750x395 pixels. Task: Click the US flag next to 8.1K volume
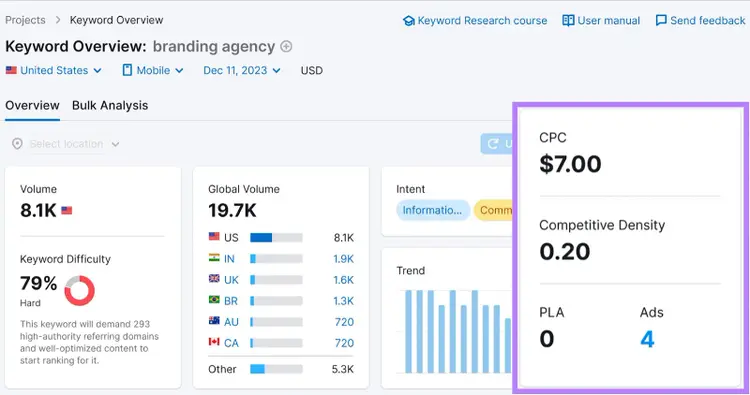[x=66, y=210]
